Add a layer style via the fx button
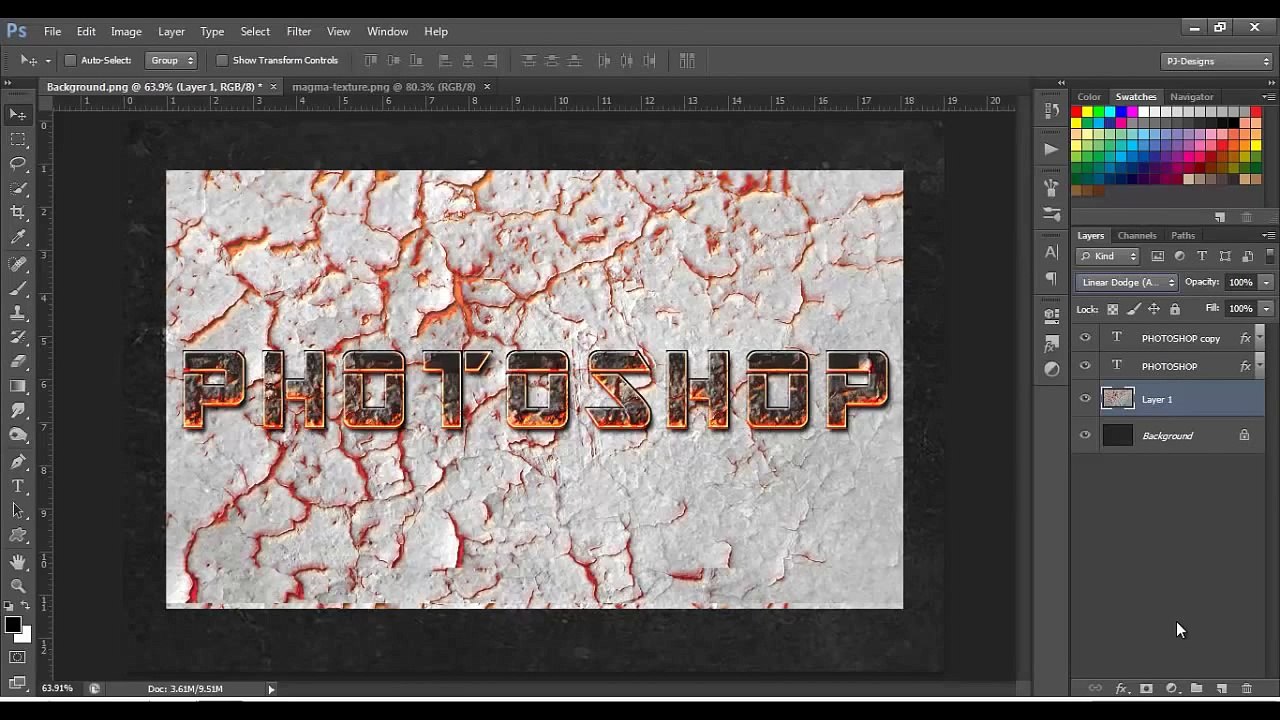The width and height of the screenshot is (1280, 720). pos(1121,689)
